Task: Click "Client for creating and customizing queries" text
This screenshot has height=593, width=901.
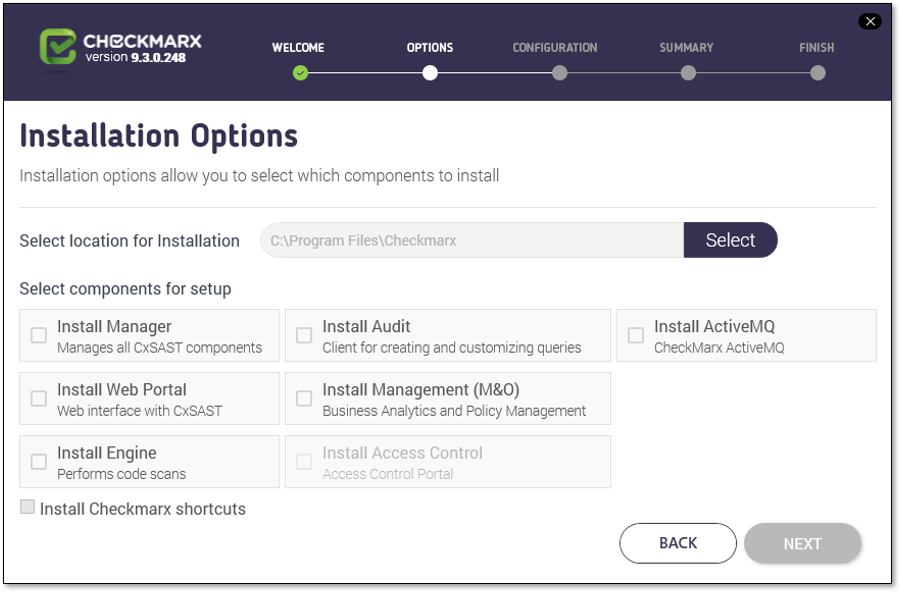Action: 452,348
